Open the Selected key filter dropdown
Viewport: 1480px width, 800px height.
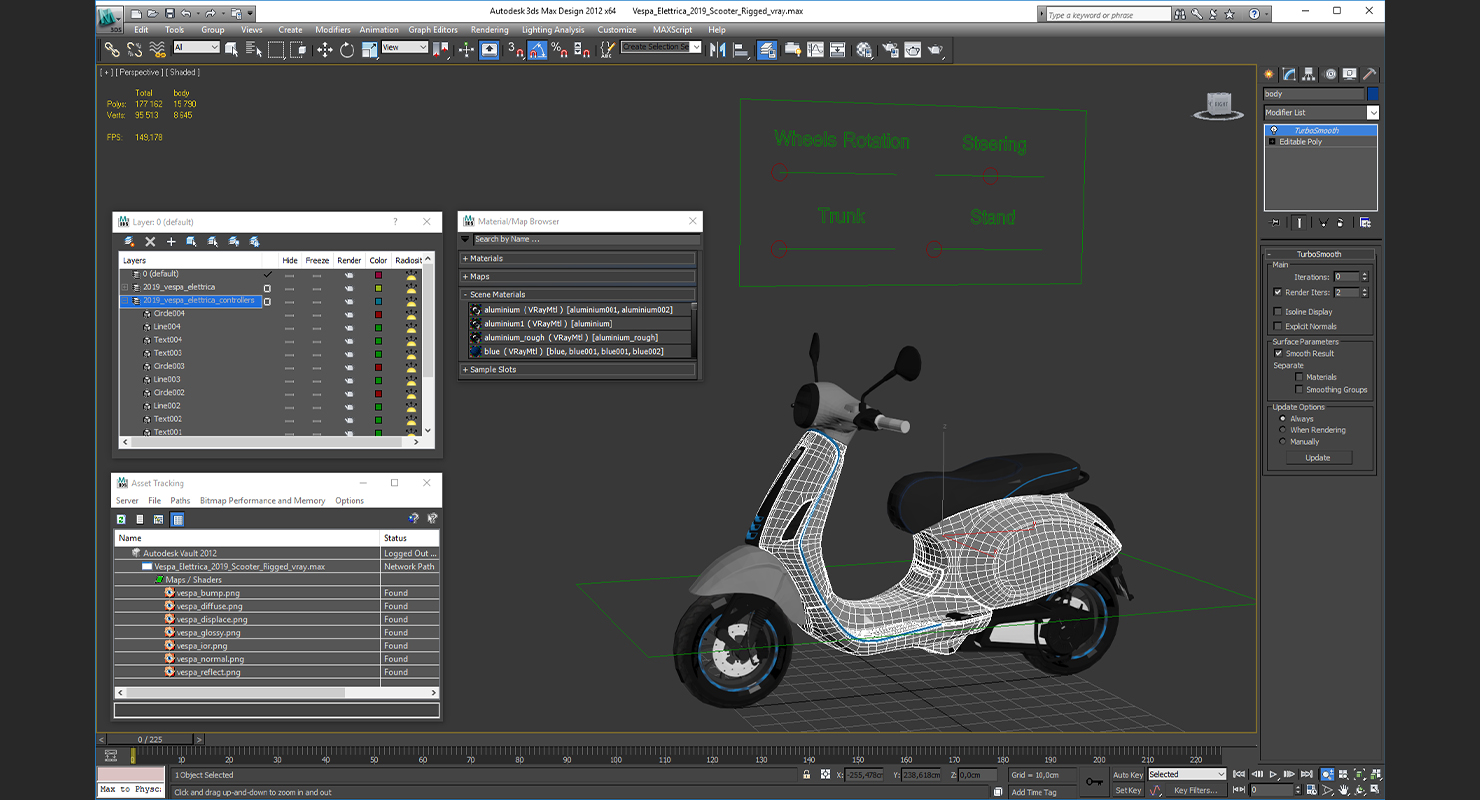tap(1186, 774)
